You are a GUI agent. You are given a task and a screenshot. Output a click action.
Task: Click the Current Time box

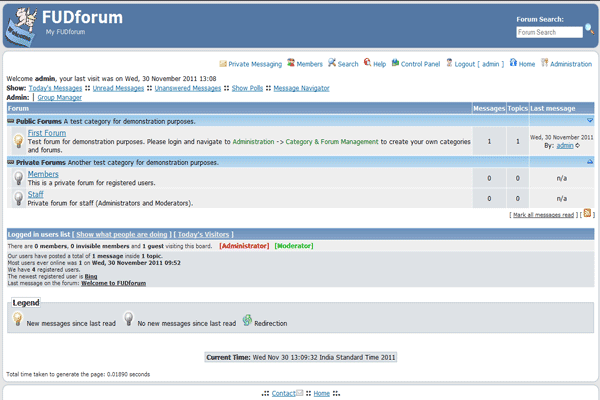click(301, 357)
